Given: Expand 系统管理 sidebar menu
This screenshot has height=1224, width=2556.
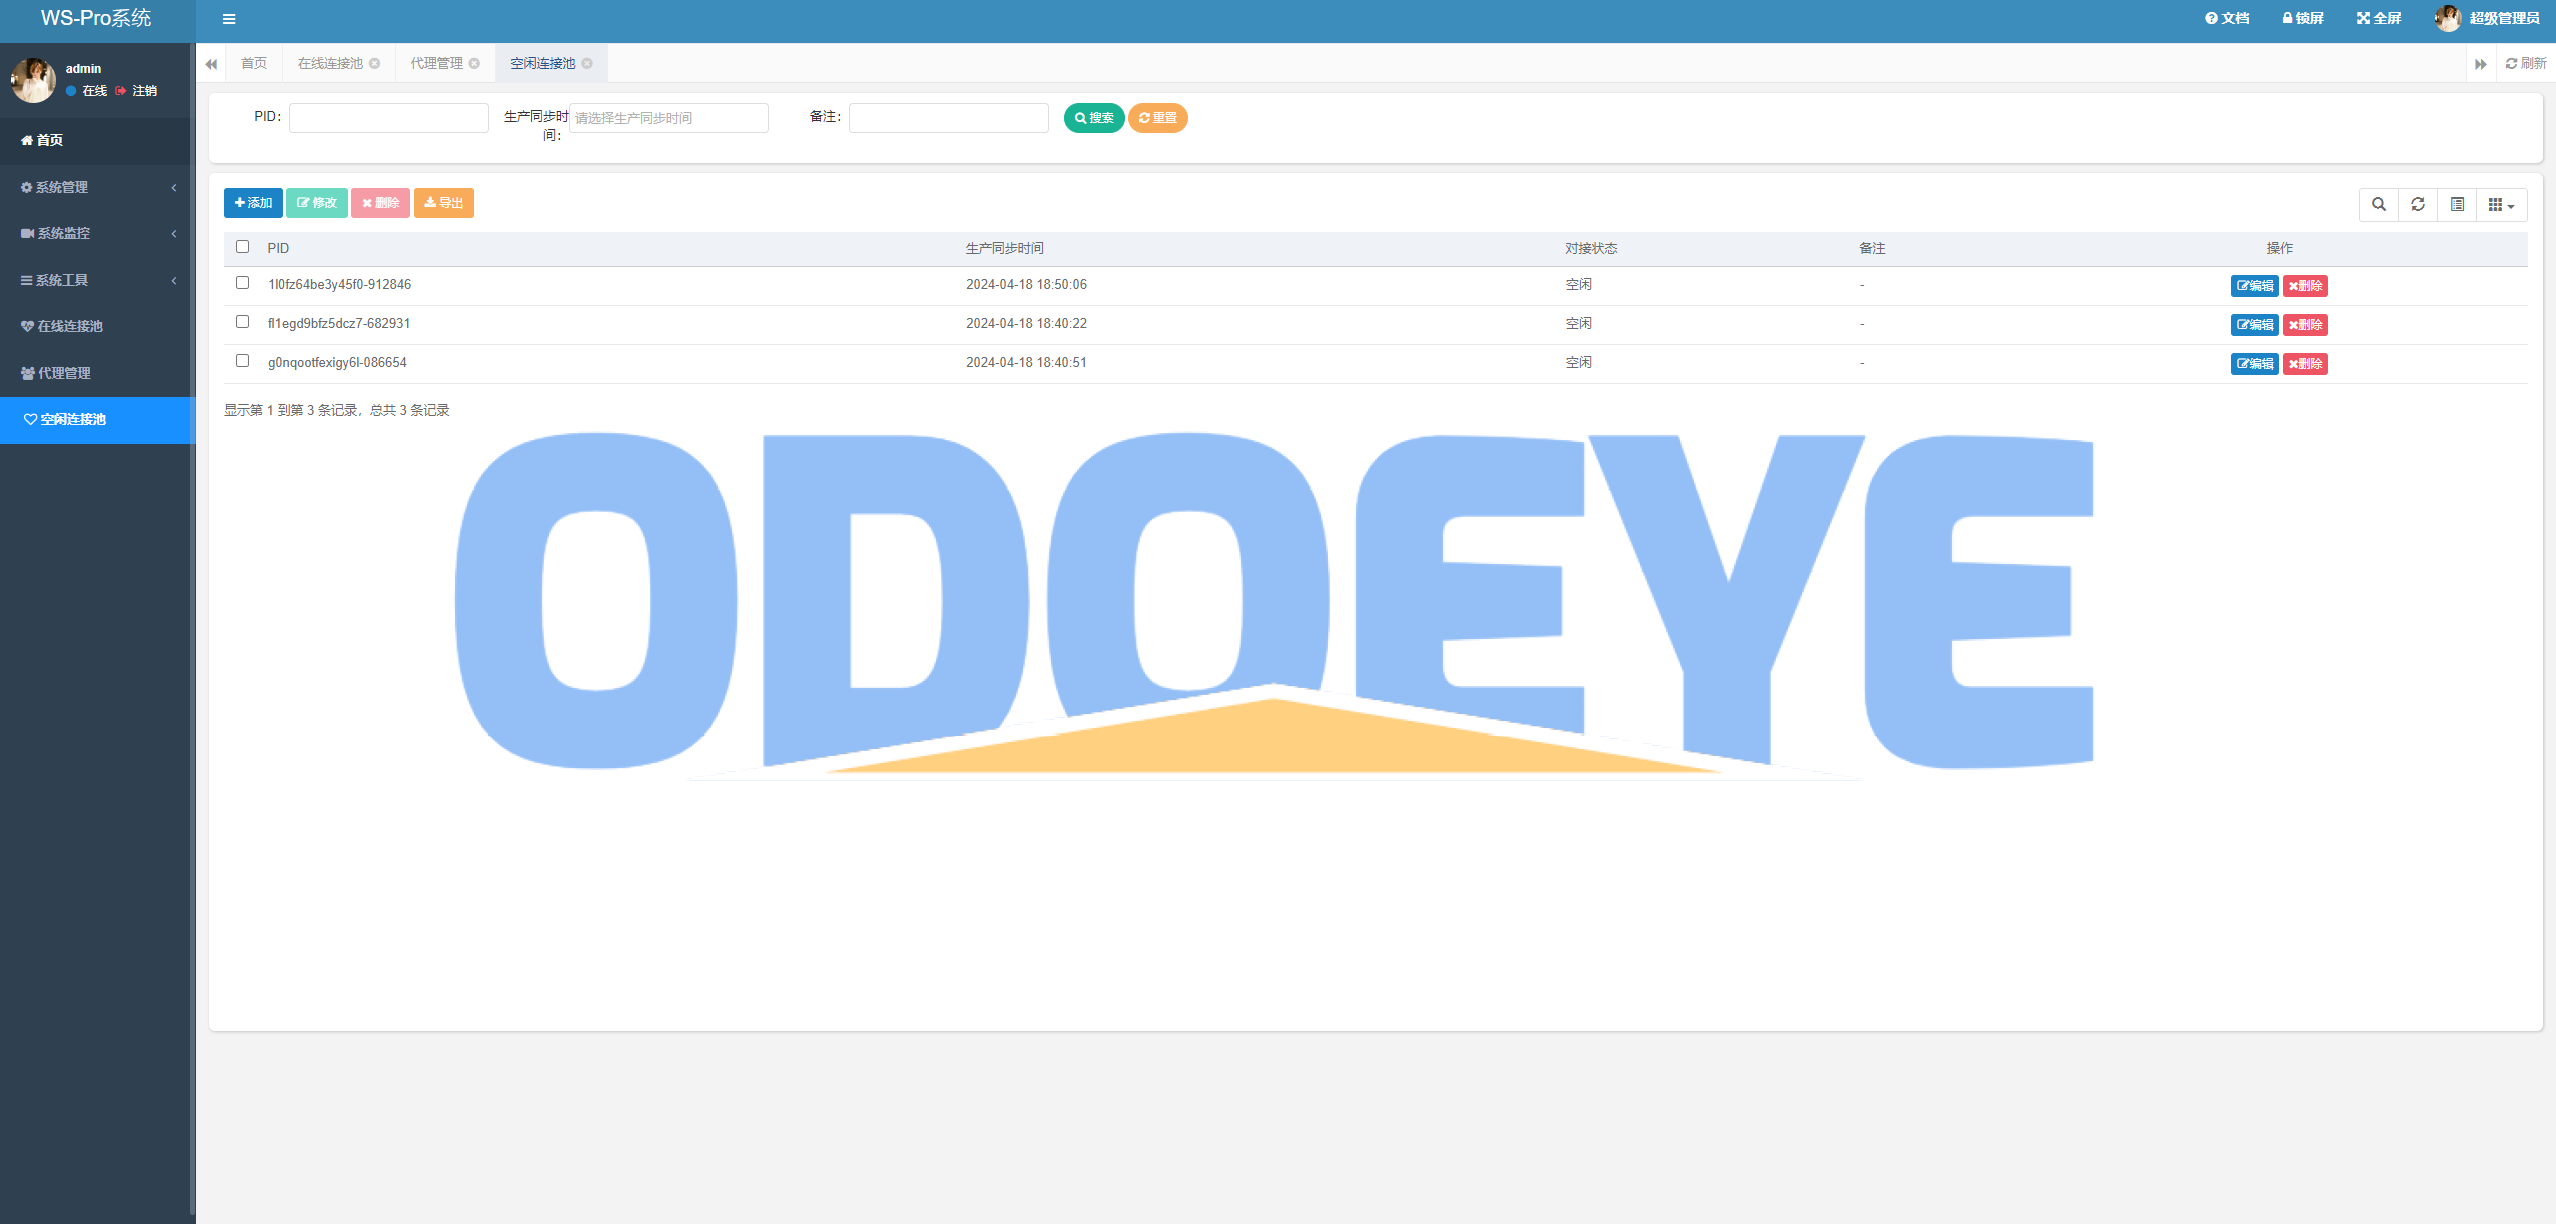Looking at the screenshot, I should pyautogui.click(x=96, y=187).
